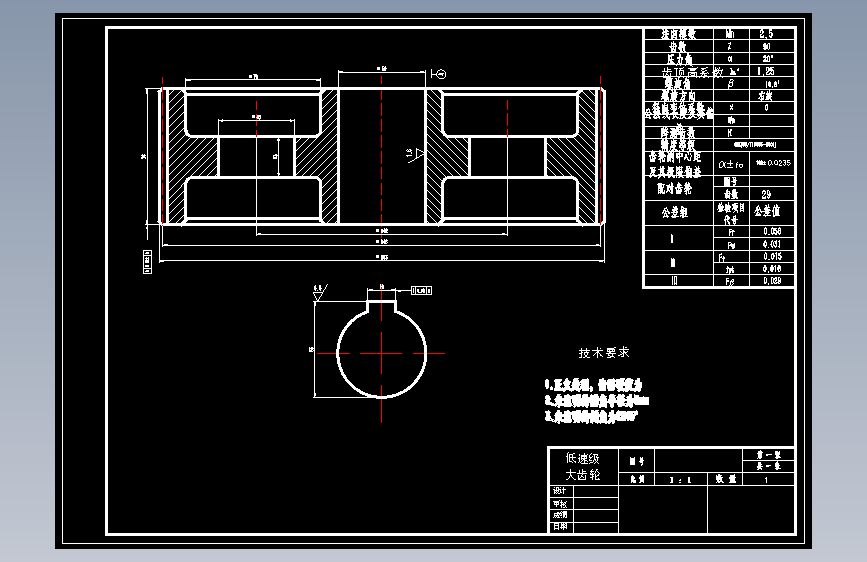Click the '公差值' column header
Viewport: 867px width, 562px height.
(x=767, y=211)
